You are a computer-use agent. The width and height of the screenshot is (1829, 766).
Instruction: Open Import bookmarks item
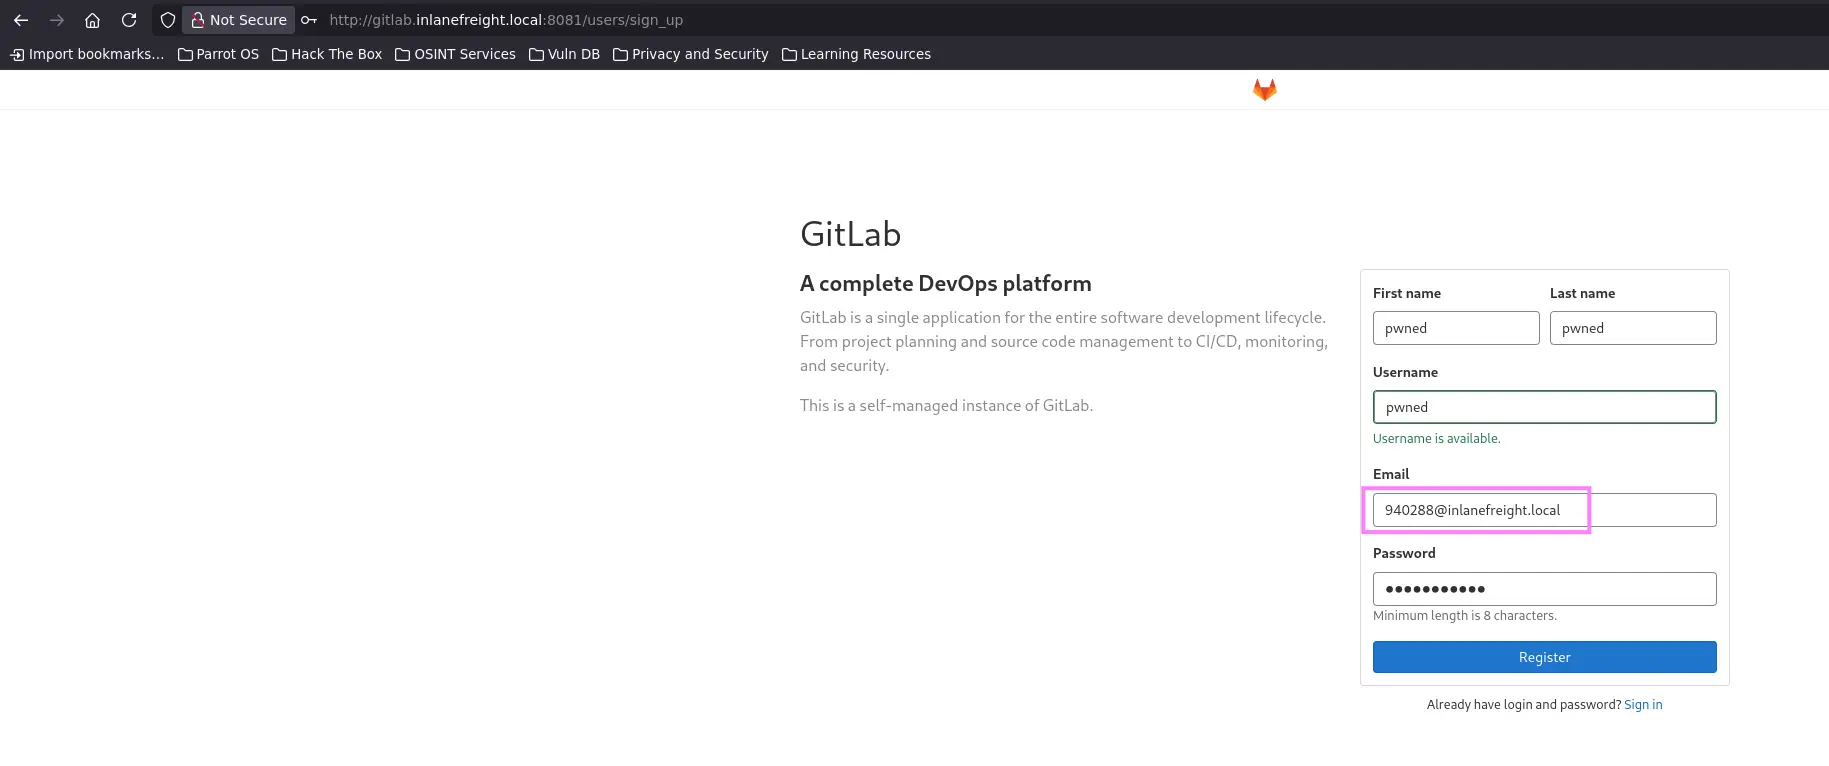87,54
